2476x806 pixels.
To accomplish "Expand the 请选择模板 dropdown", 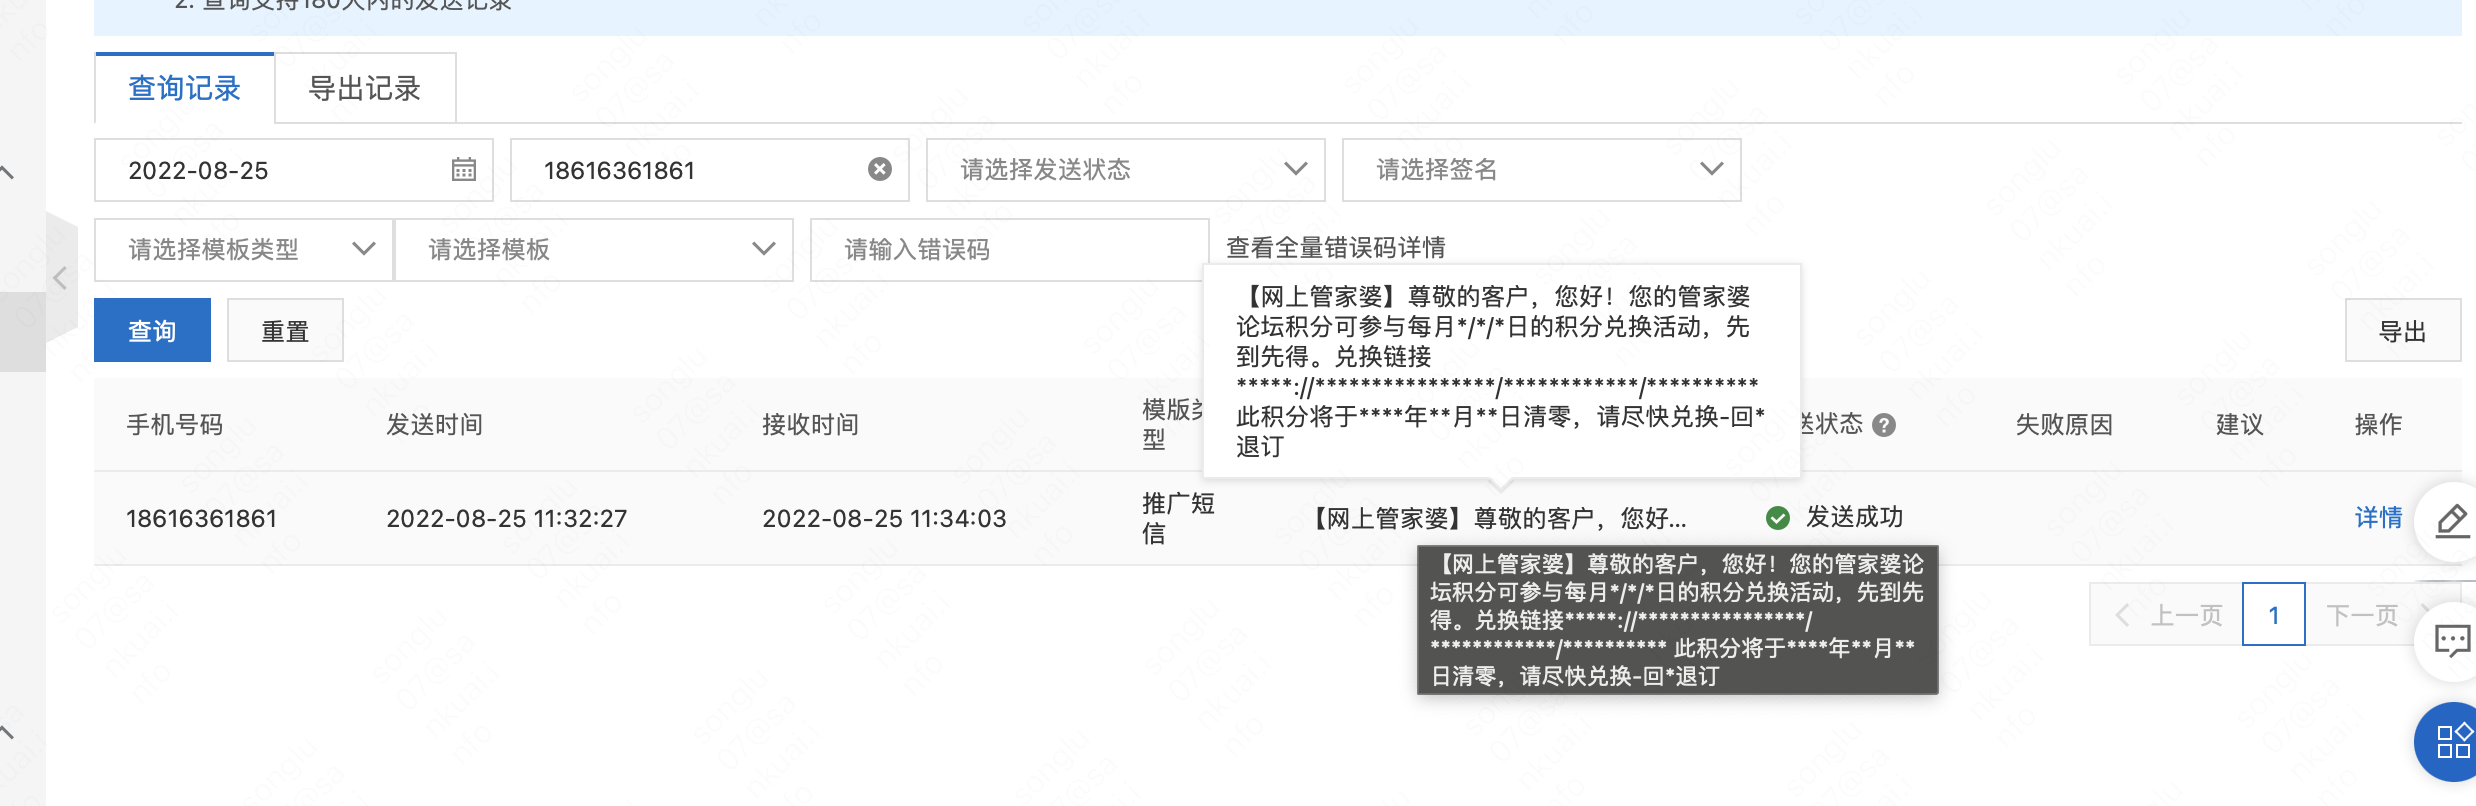I will pos(594,250).
